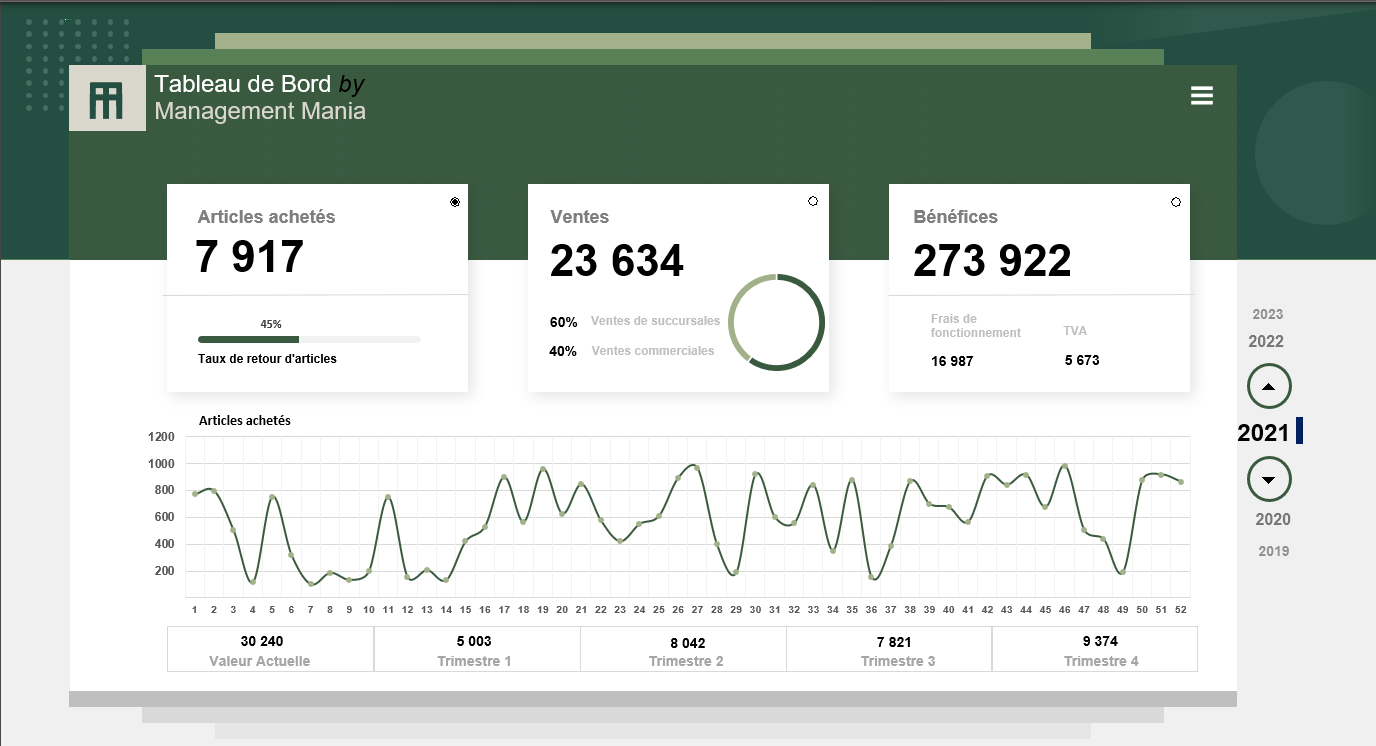Screen dimensions: 1376x746
Task: Click the week 52 x-axis label
Action: [x=1181, y=609]
